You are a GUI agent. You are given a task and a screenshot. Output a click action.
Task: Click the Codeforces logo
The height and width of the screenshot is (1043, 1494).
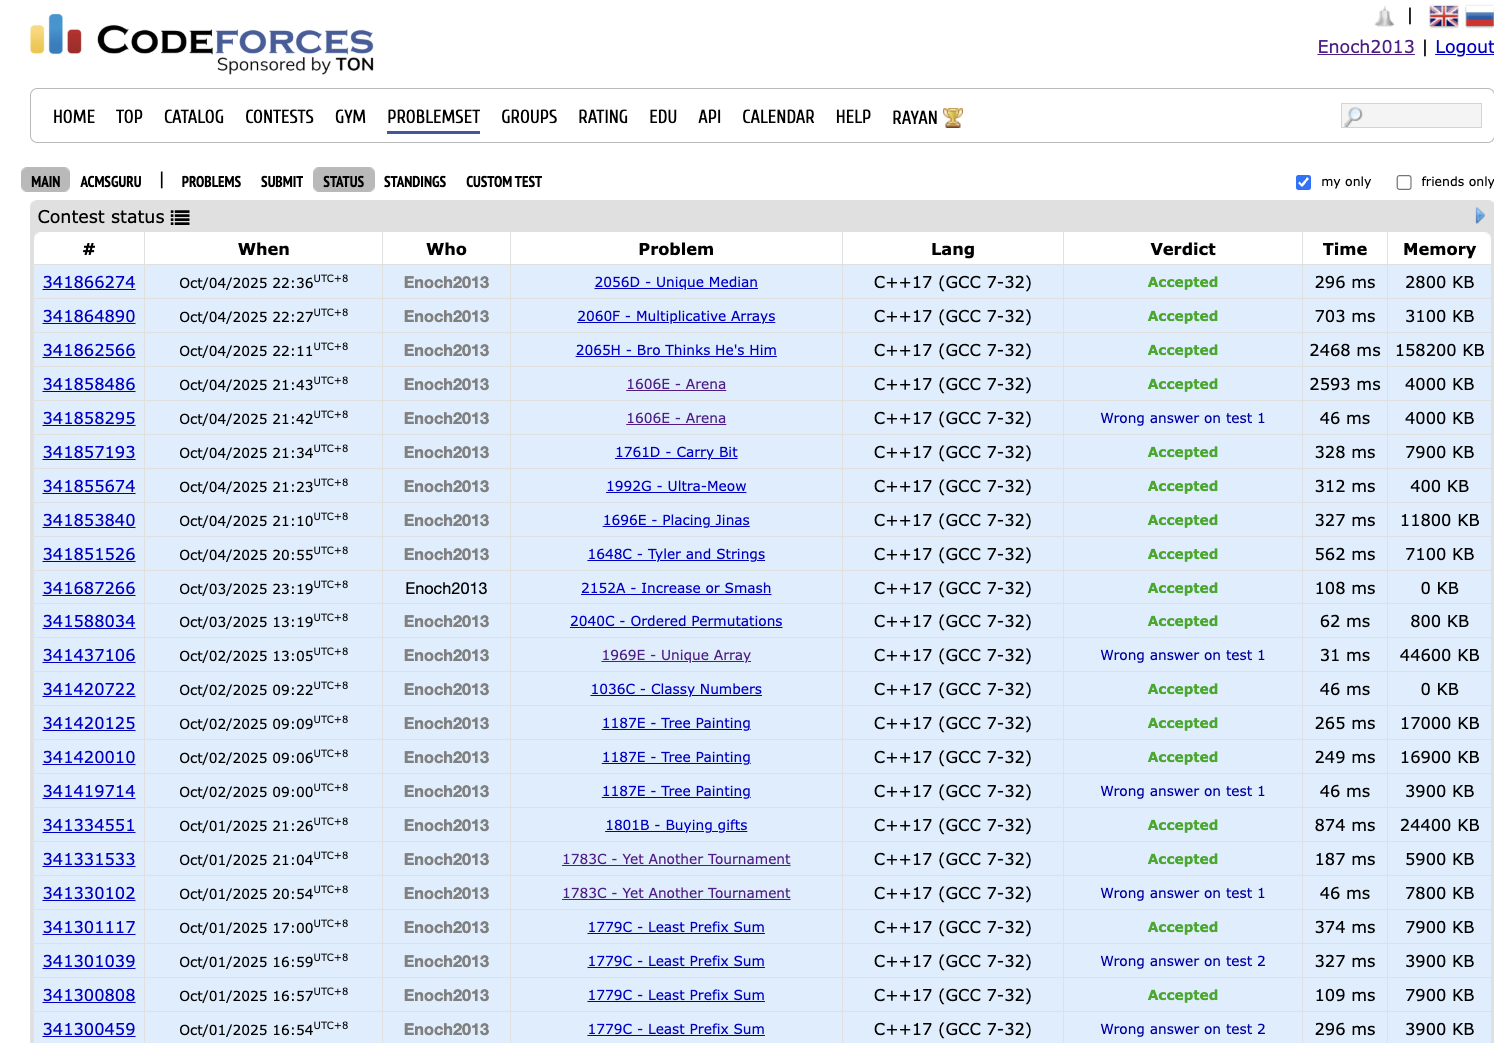click(201, 43)
